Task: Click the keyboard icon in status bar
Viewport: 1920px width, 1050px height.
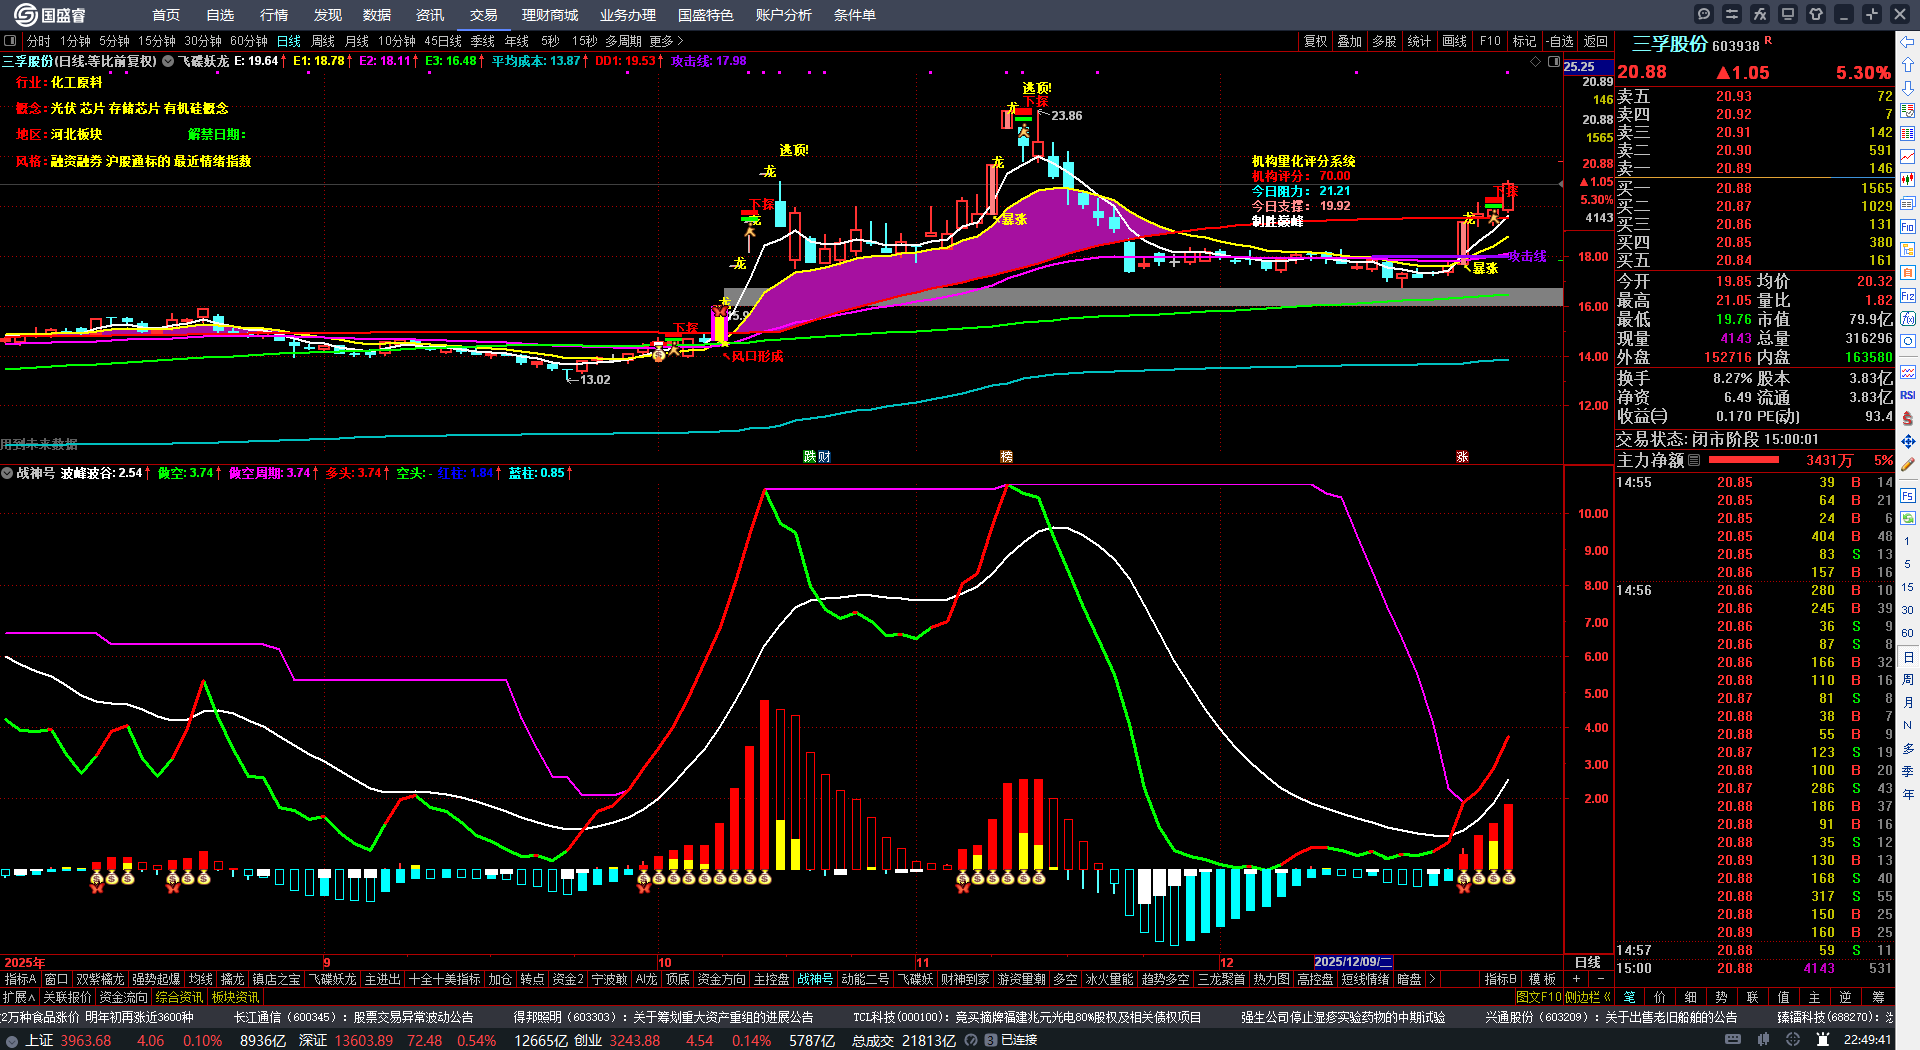Action: 1733,1040
